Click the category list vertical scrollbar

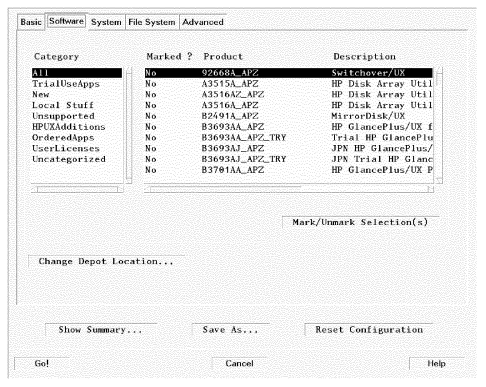[x=129, y=125]
